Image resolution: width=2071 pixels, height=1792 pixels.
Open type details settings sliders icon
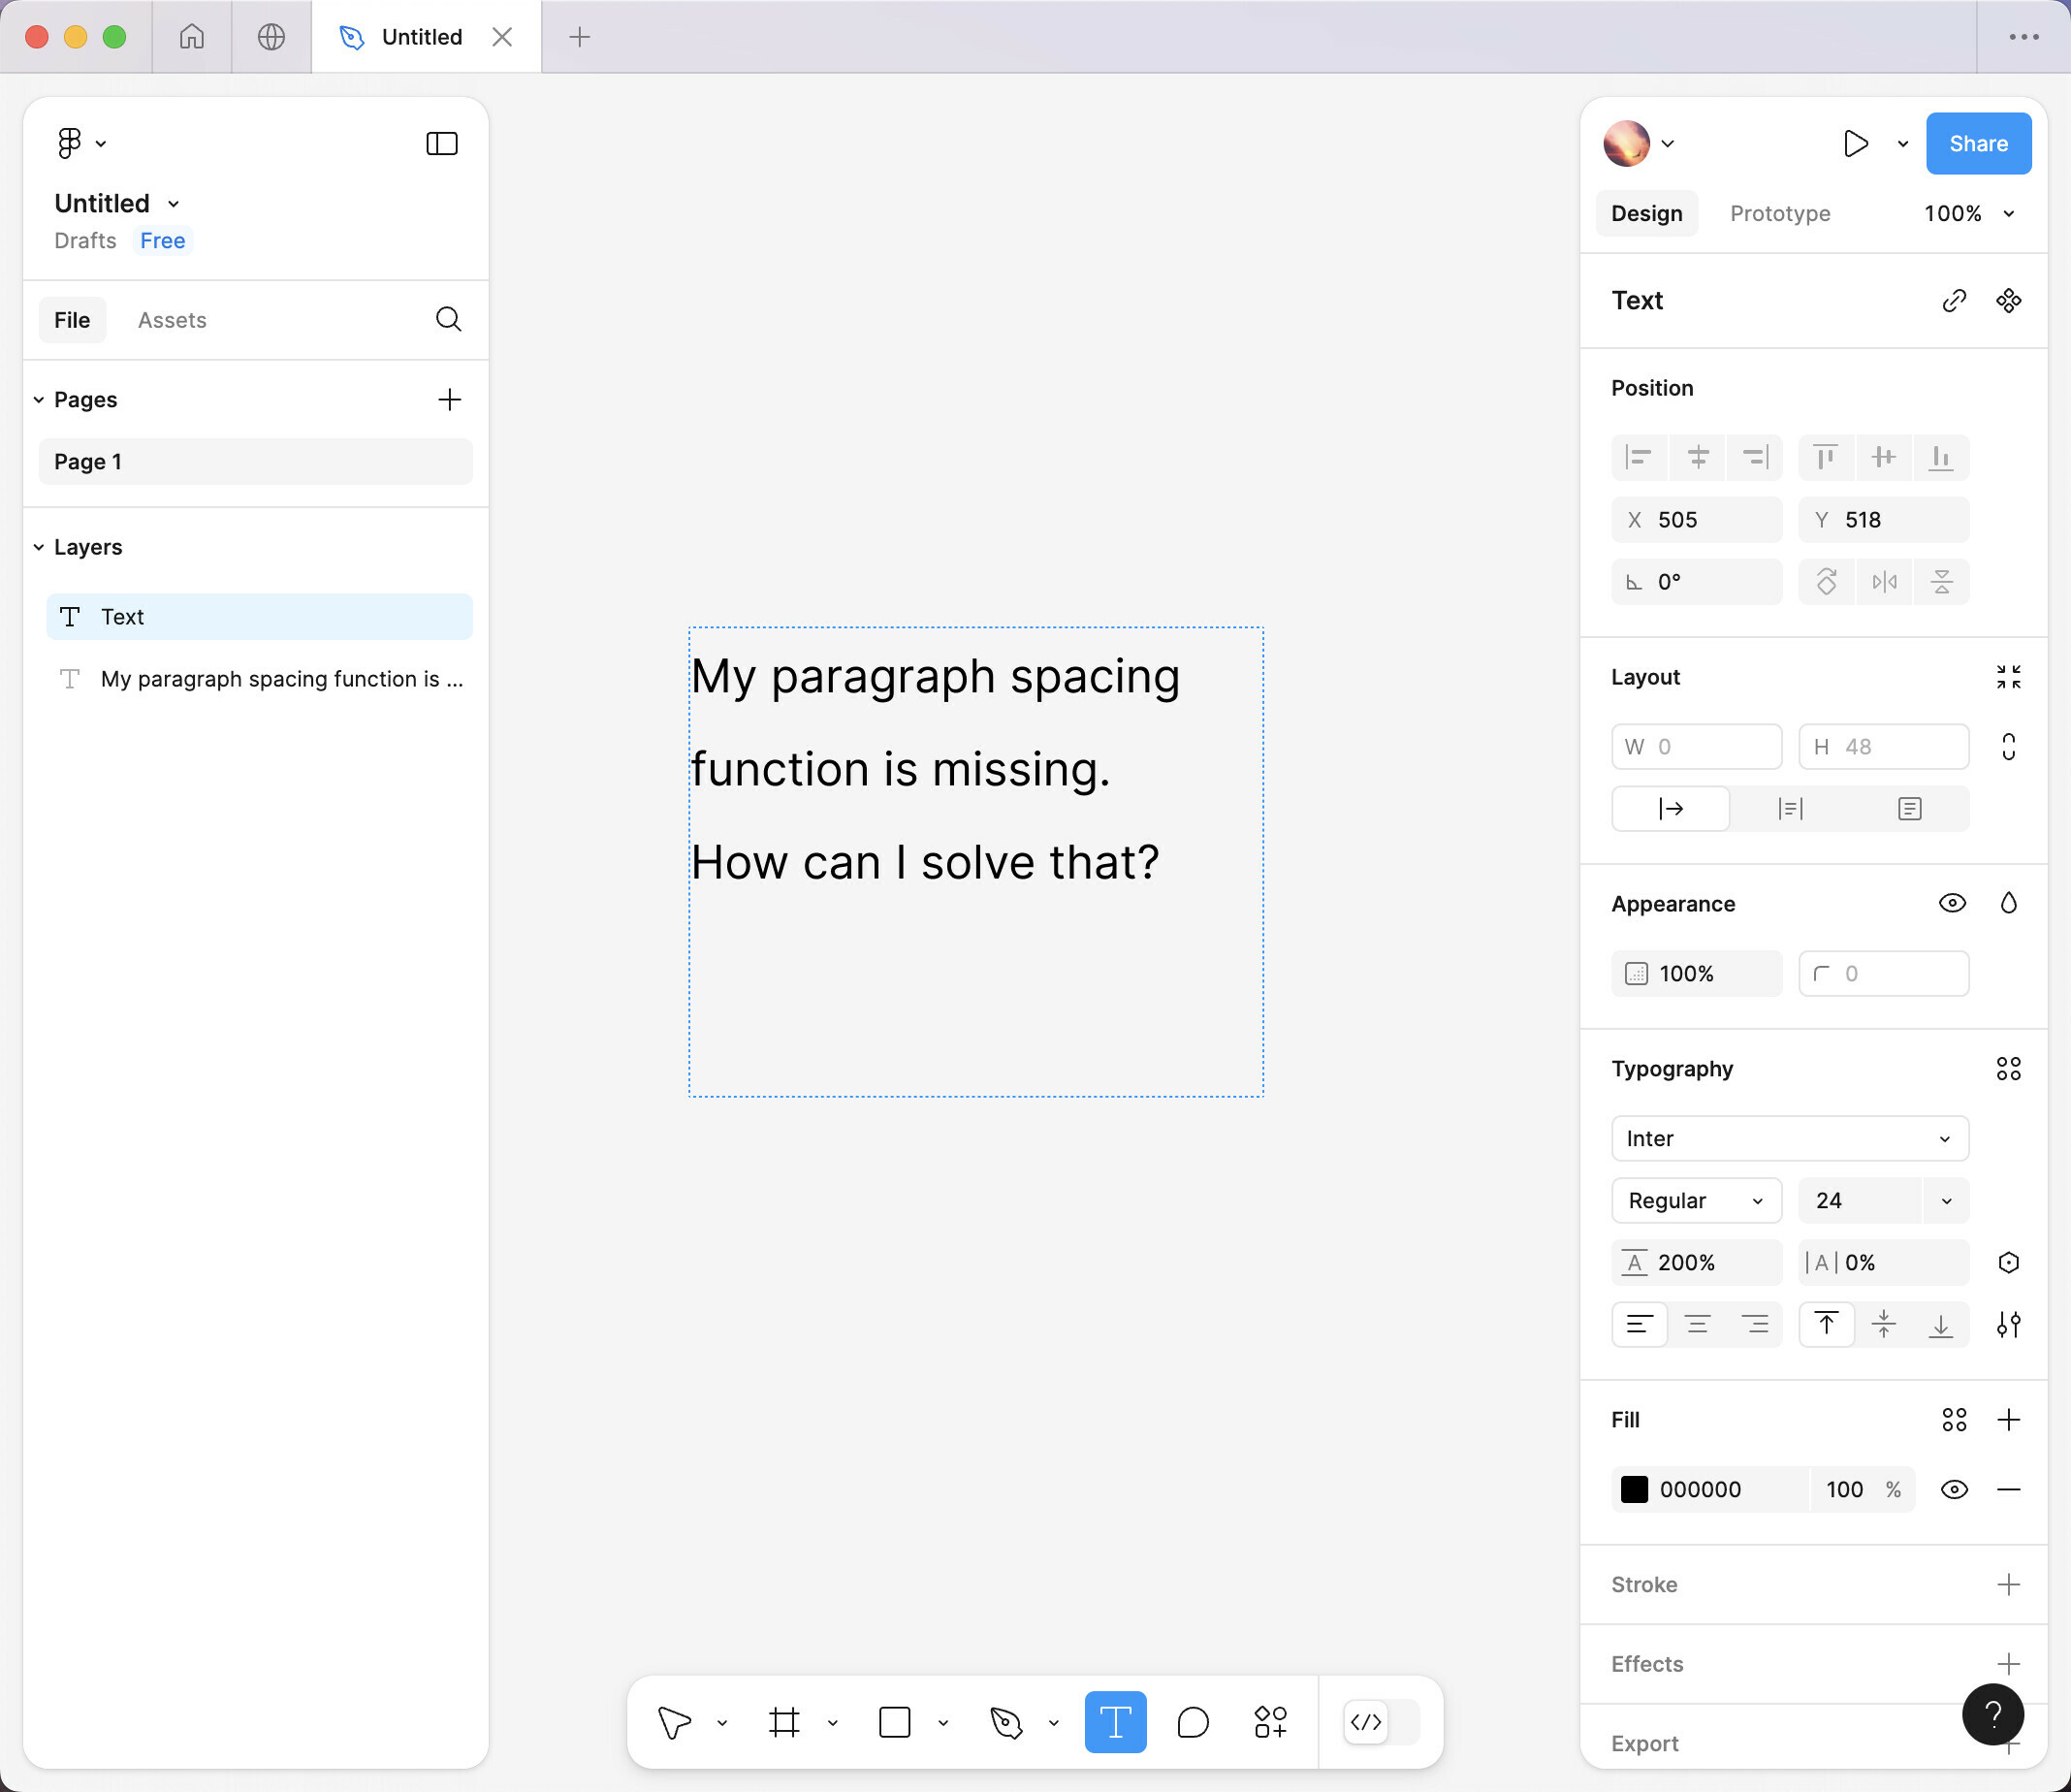tap(2008, 1324)
